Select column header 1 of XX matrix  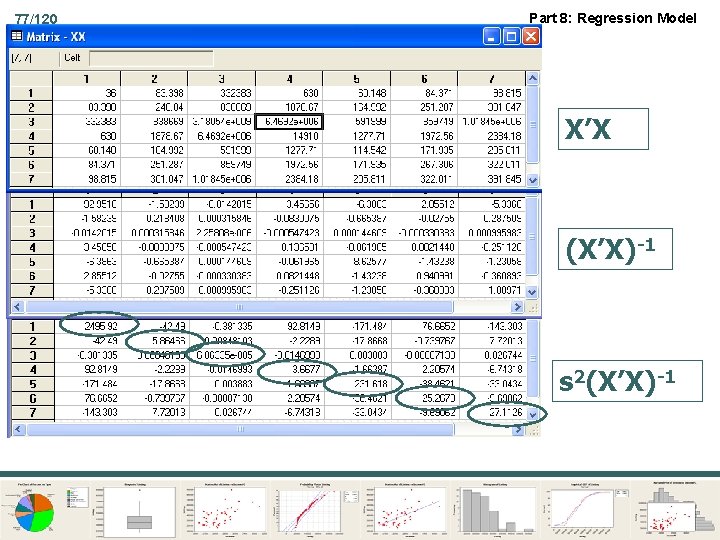point(86,79)
